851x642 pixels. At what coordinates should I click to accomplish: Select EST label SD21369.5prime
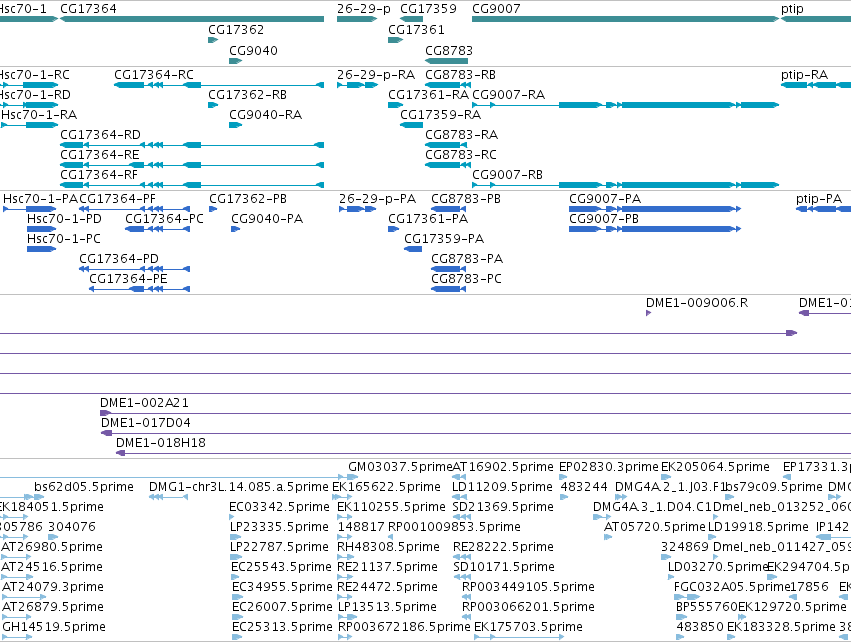[503, 507]
